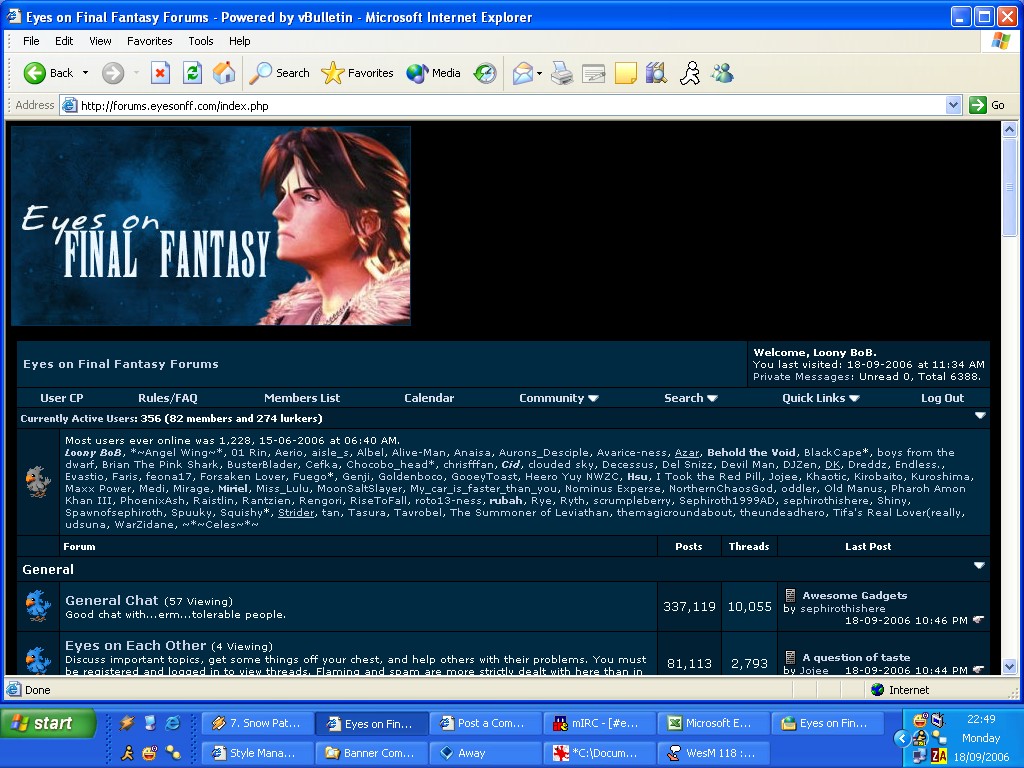Click the ZoneAlarm ZA tray icon
Image resolution: width=1024 pixels, height=768 pixels.
click(x=939, y=756)
